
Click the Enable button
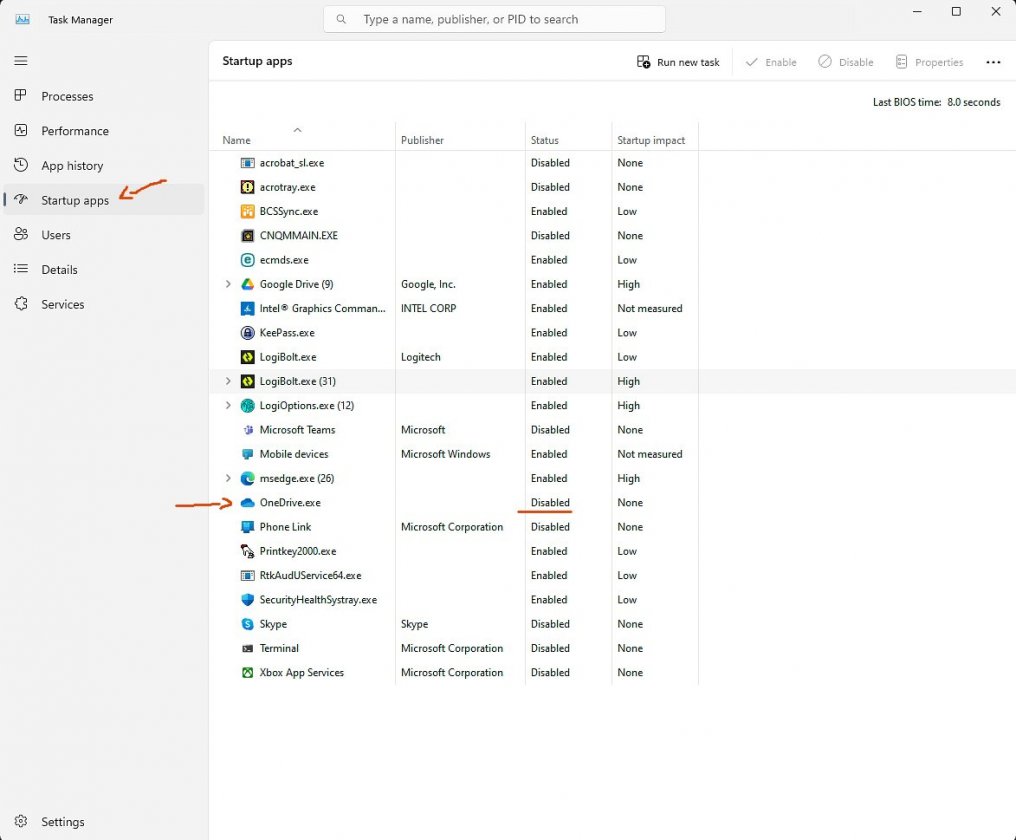click(x=771, y=62)
